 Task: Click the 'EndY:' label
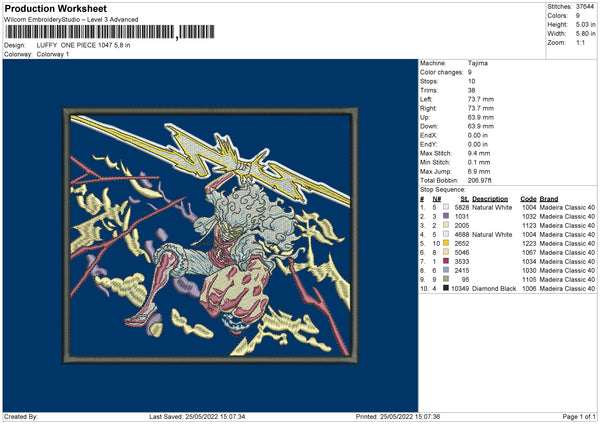pyautogui.click(x=428, y=145)
